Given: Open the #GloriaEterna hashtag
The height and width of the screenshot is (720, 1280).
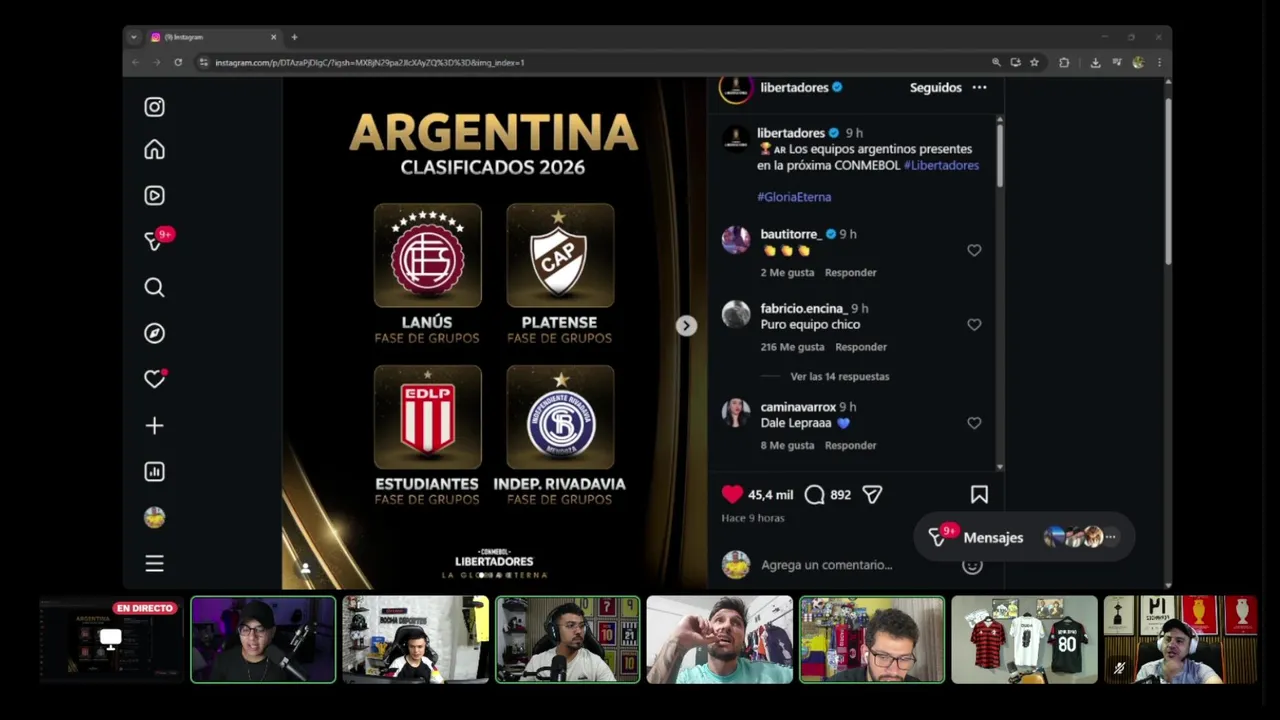Looking at the screenshot, I should (794, 197).
